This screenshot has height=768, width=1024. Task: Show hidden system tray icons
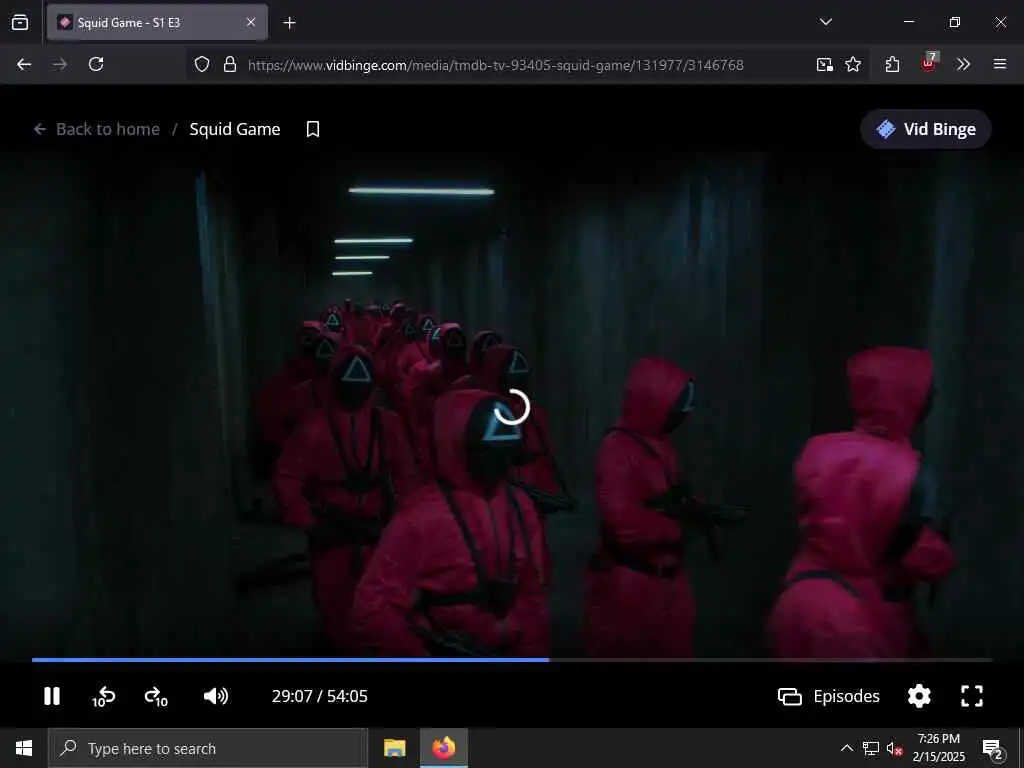pyautogui.click(x=846, y=748)
